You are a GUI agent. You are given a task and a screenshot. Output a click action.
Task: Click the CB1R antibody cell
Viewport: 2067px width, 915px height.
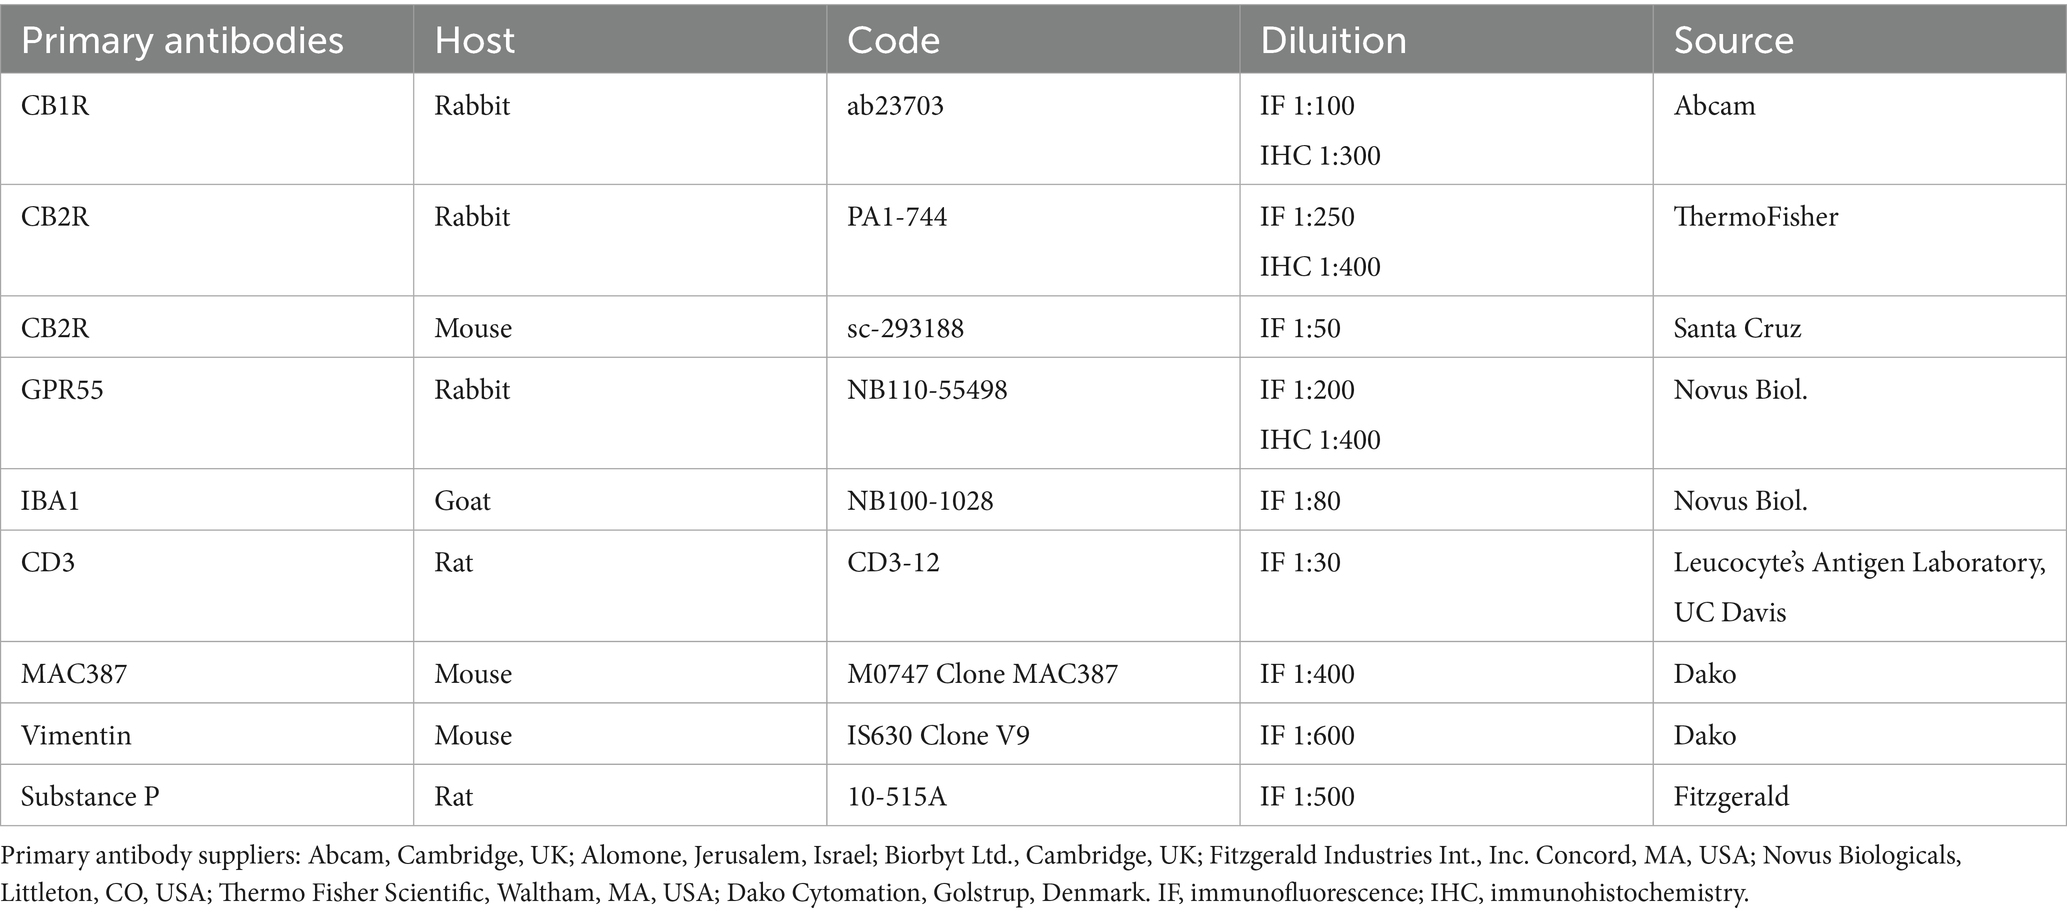coord(55,106)
